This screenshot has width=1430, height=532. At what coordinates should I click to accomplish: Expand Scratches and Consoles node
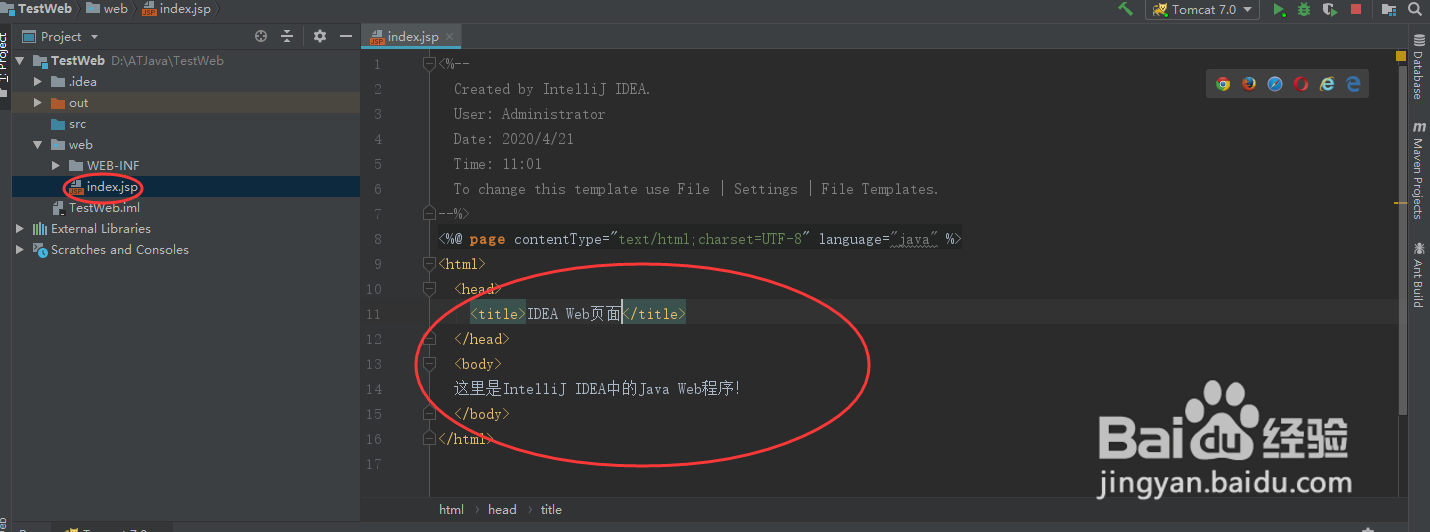[20, 249]
